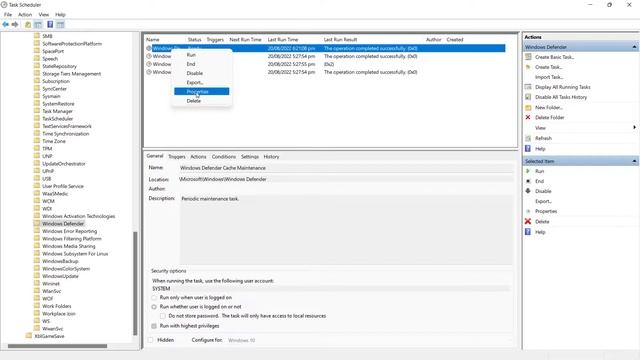Open the File menu

click(8, 14)
